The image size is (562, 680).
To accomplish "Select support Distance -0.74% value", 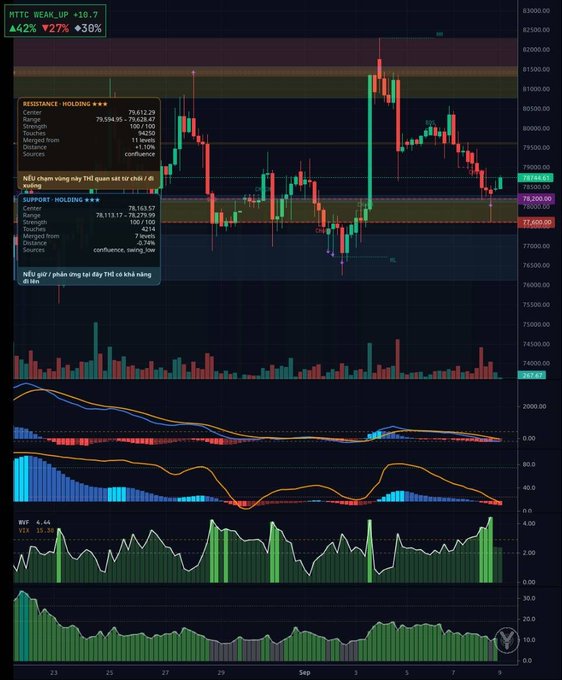I will point(146,243).
